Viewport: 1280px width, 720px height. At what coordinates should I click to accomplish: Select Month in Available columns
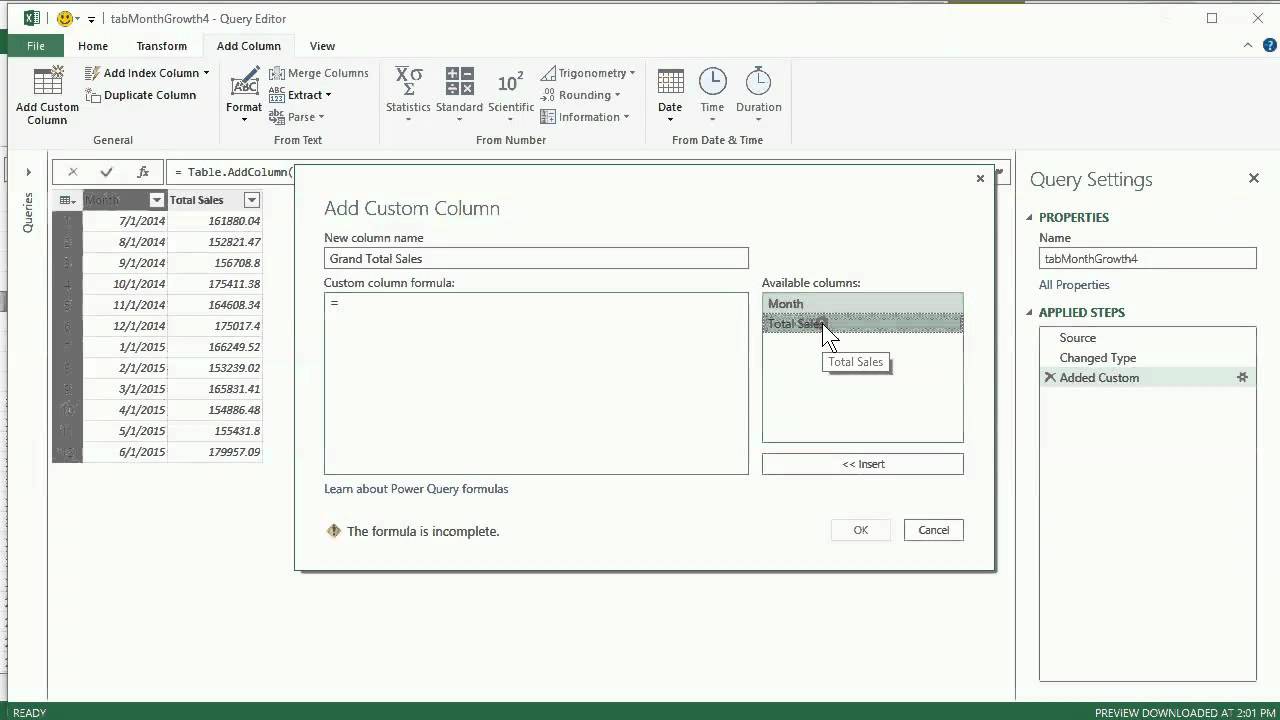[x=862, y=304]
